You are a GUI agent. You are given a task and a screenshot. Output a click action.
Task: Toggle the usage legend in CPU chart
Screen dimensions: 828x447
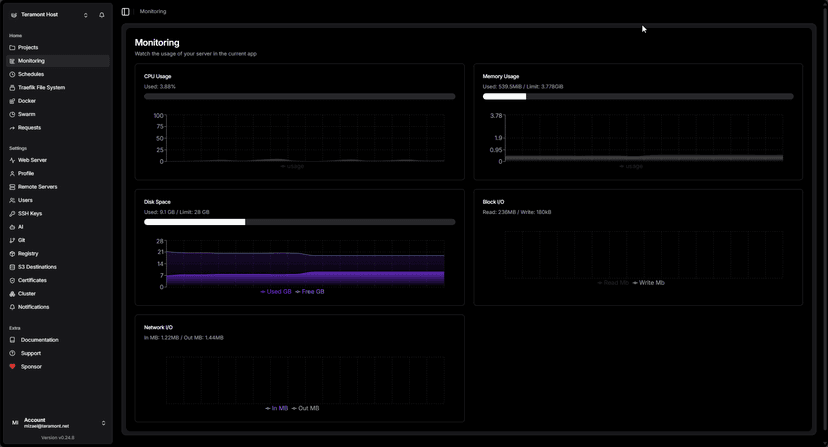coord(292,166)
